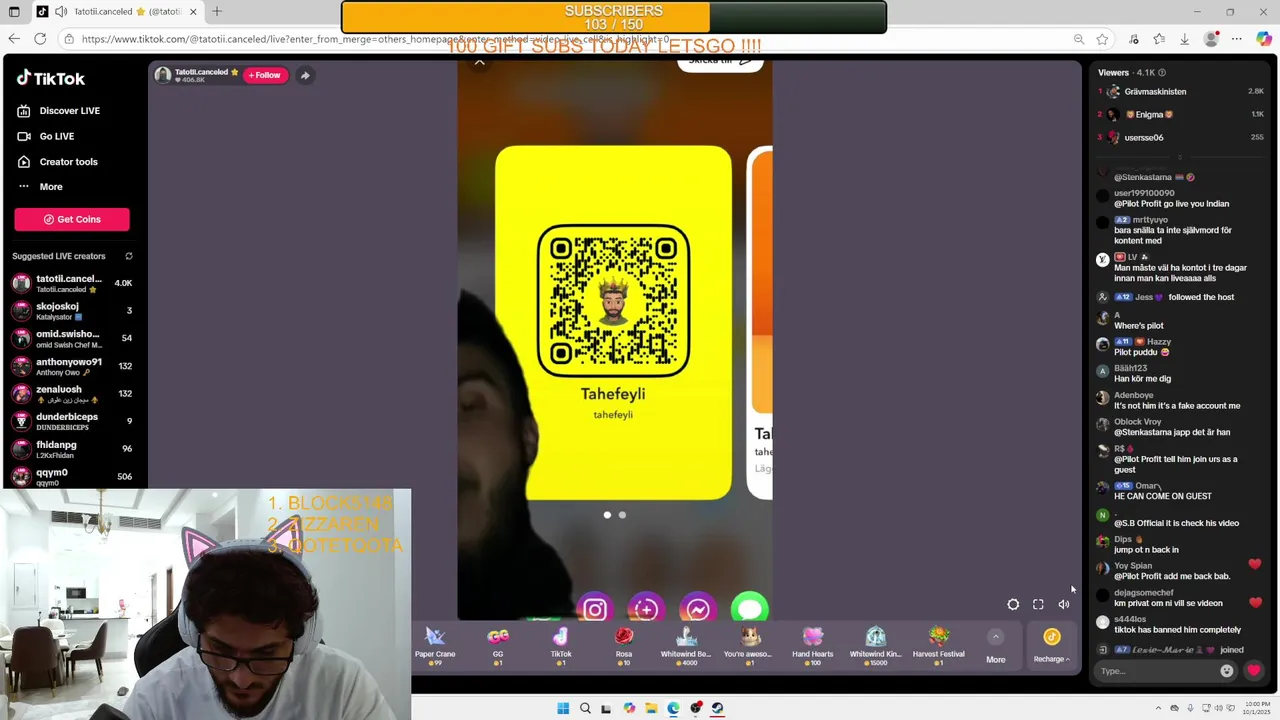This screenshot has width=1280, height=720.
Task: Open Recharge coins dropdown
Action: point(1052,645)
